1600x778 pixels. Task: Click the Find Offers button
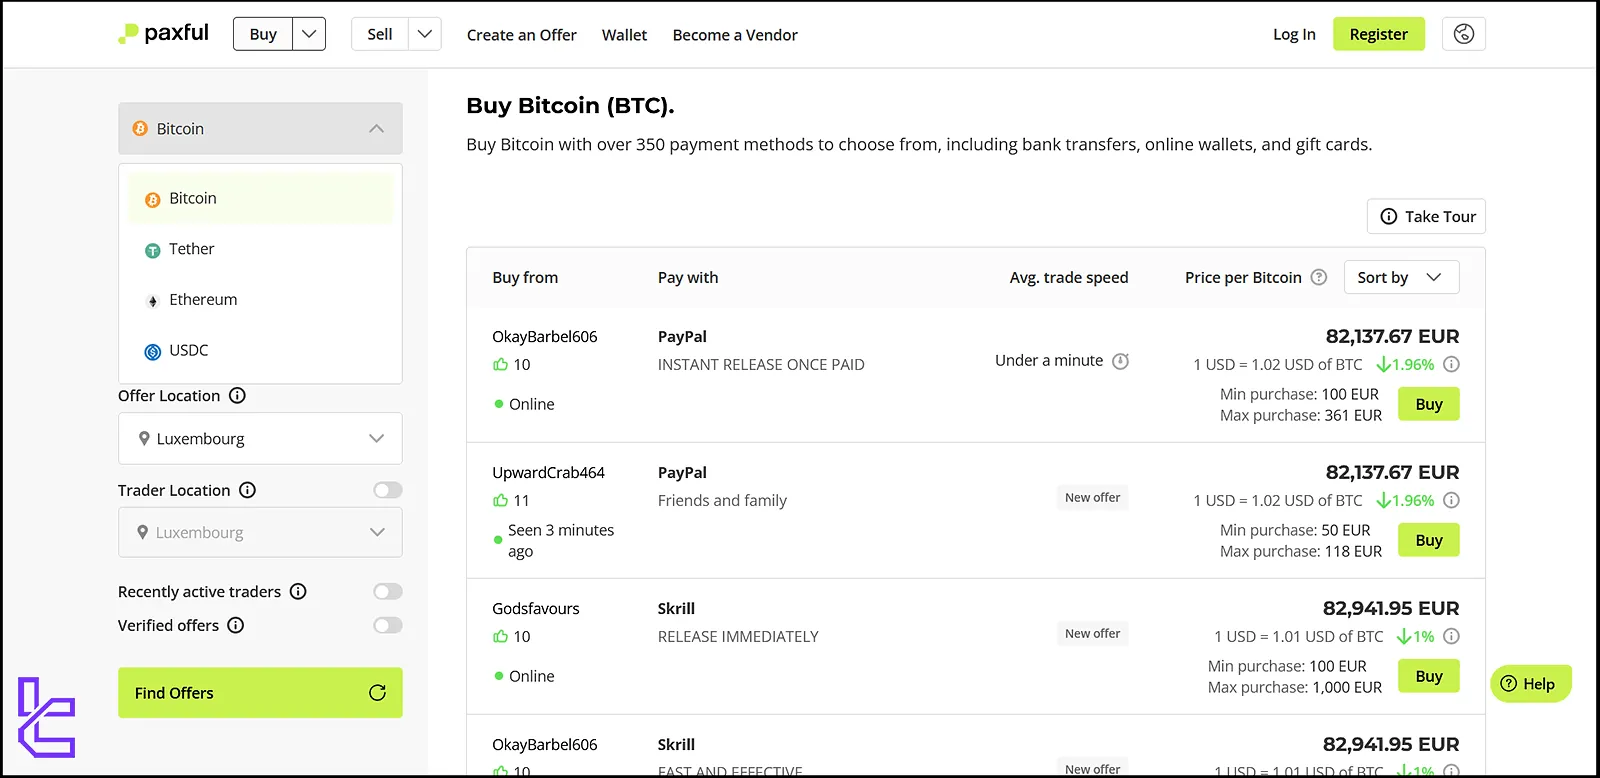(x=260, y=693)
